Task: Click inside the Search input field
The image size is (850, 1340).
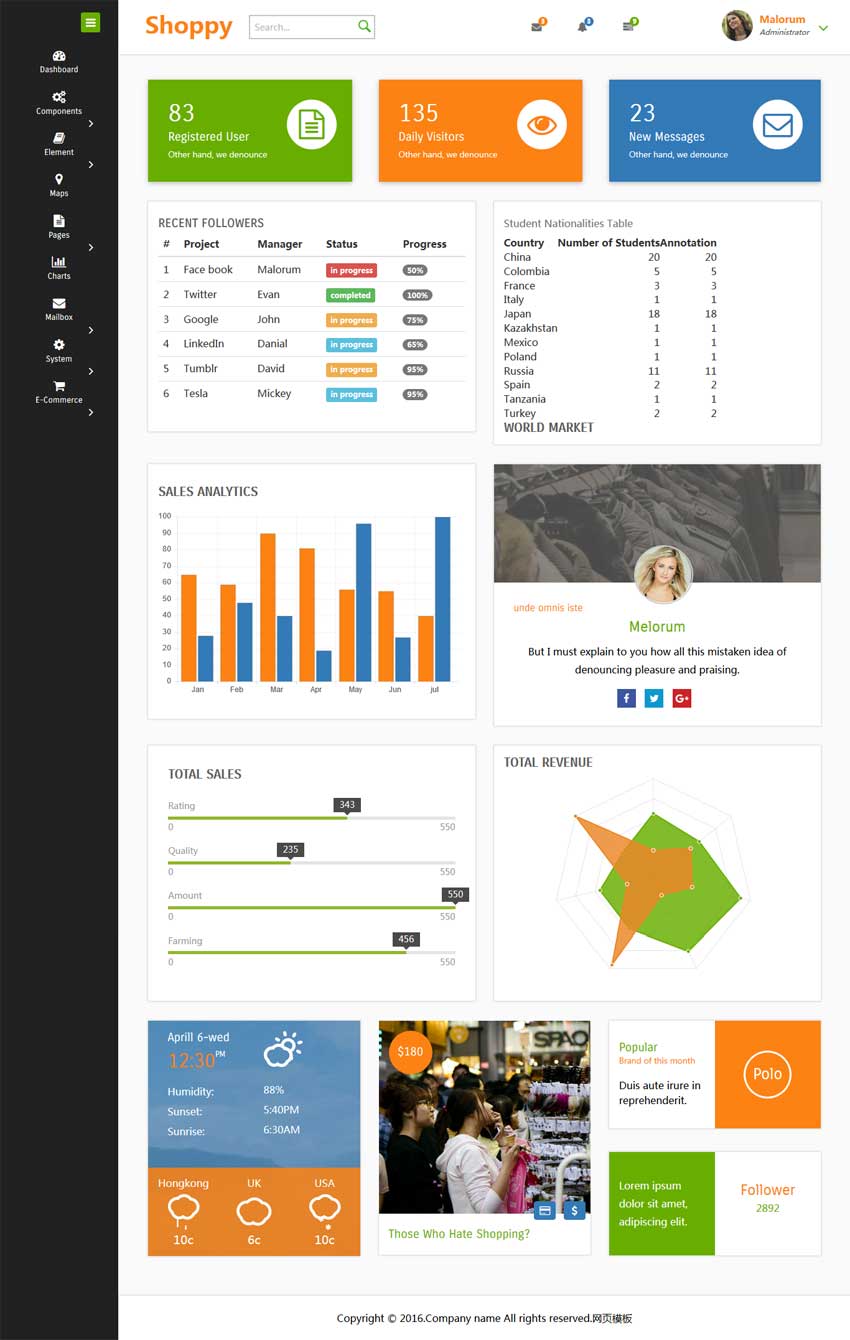Action: (302, 27)
